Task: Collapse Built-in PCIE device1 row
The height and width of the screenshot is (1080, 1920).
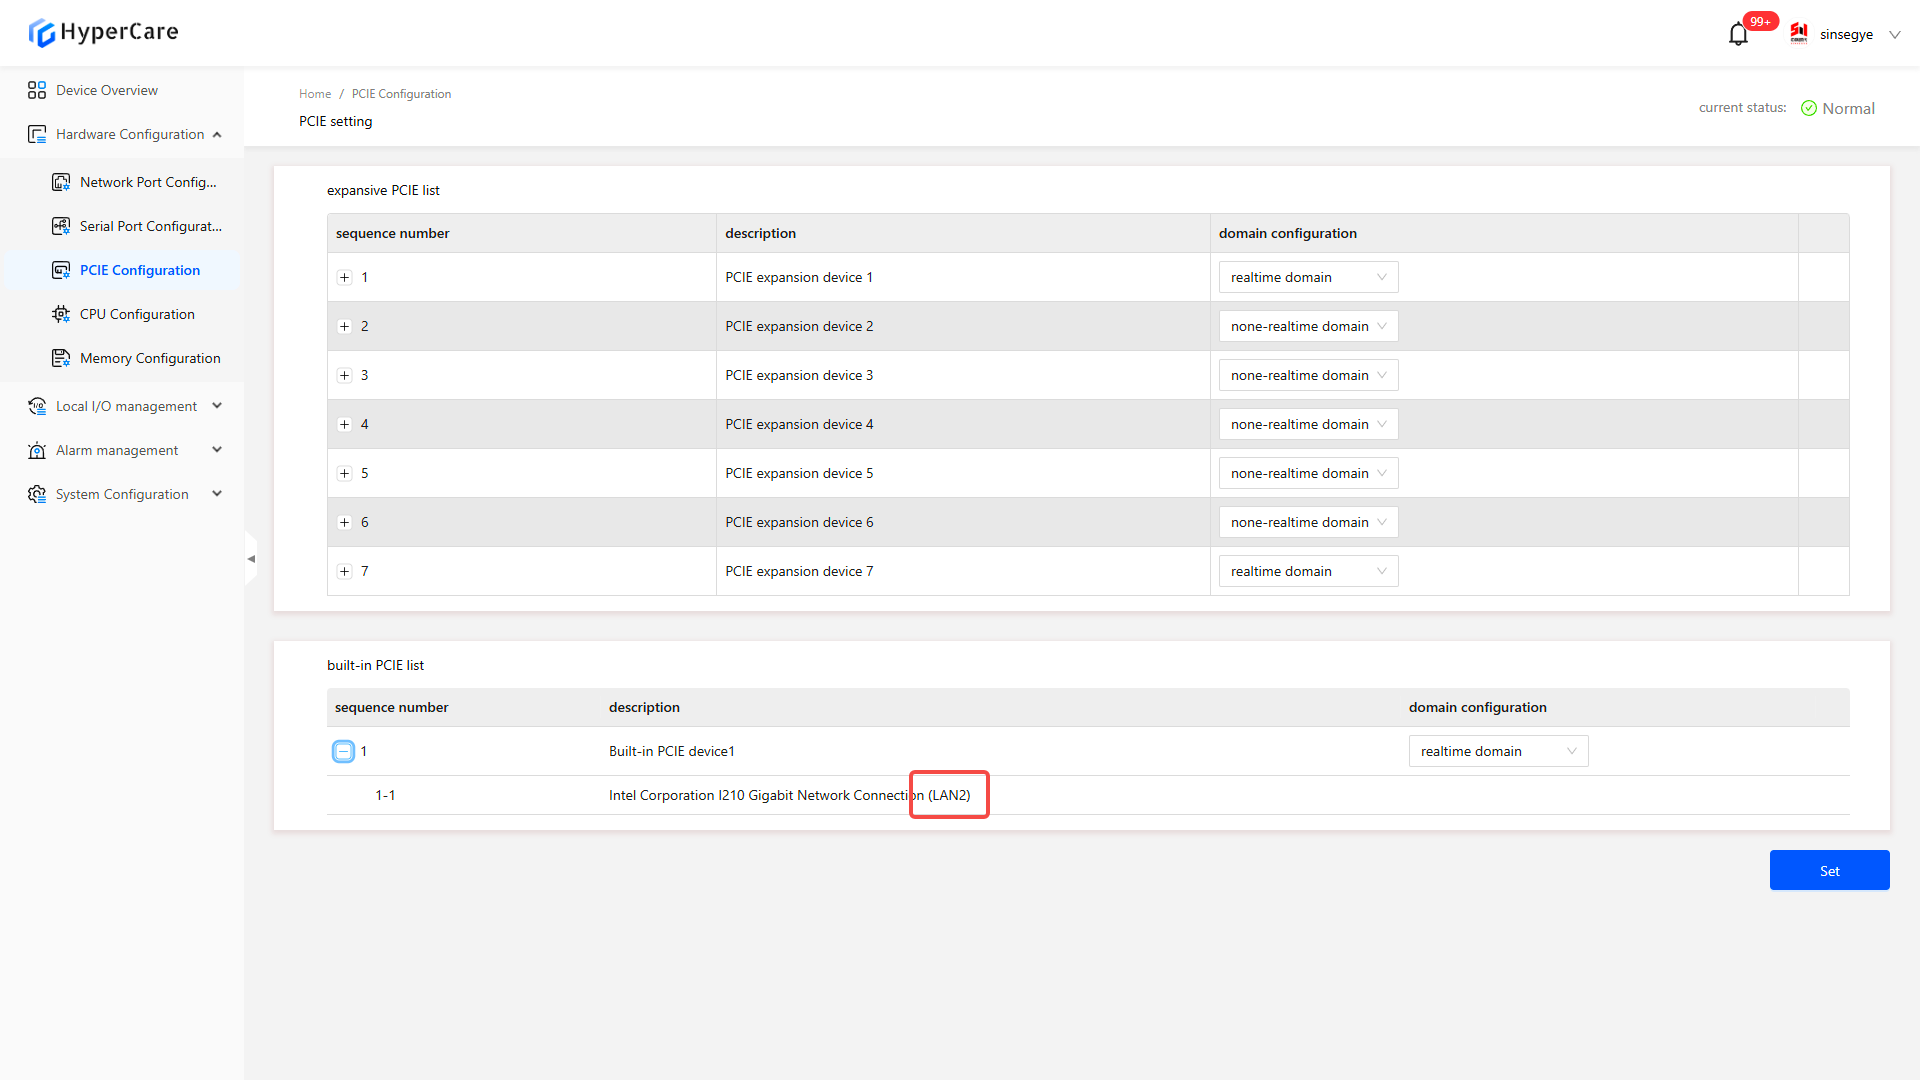Action: [343, 751]
